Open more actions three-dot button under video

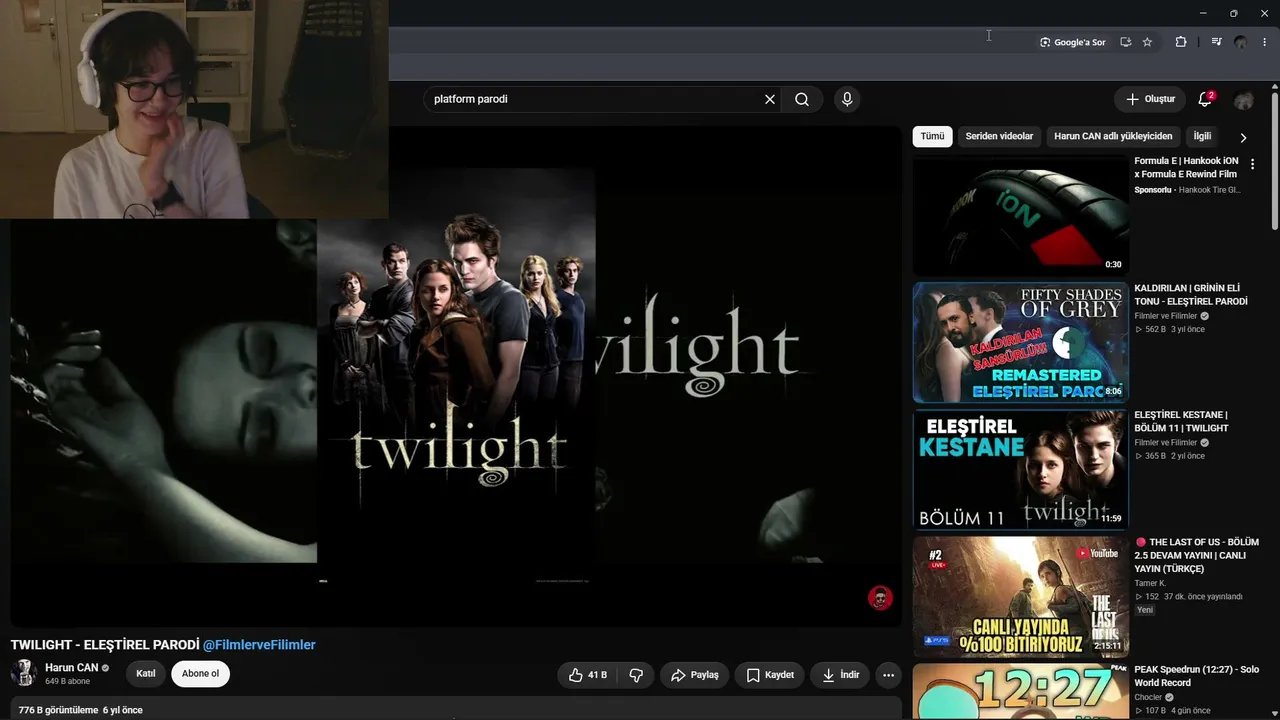point(888,675)
